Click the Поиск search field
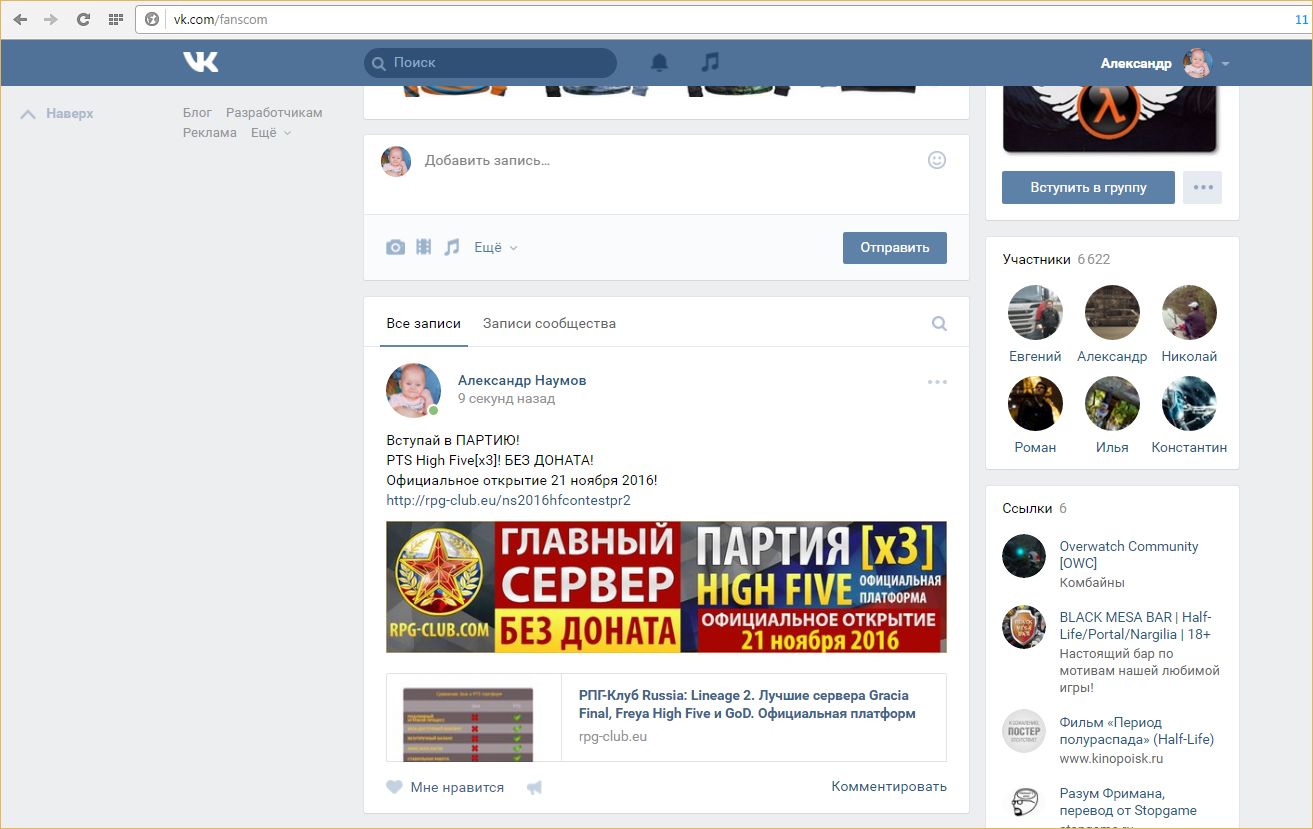This screenshot has height=829, width=1313. (490, 62)
